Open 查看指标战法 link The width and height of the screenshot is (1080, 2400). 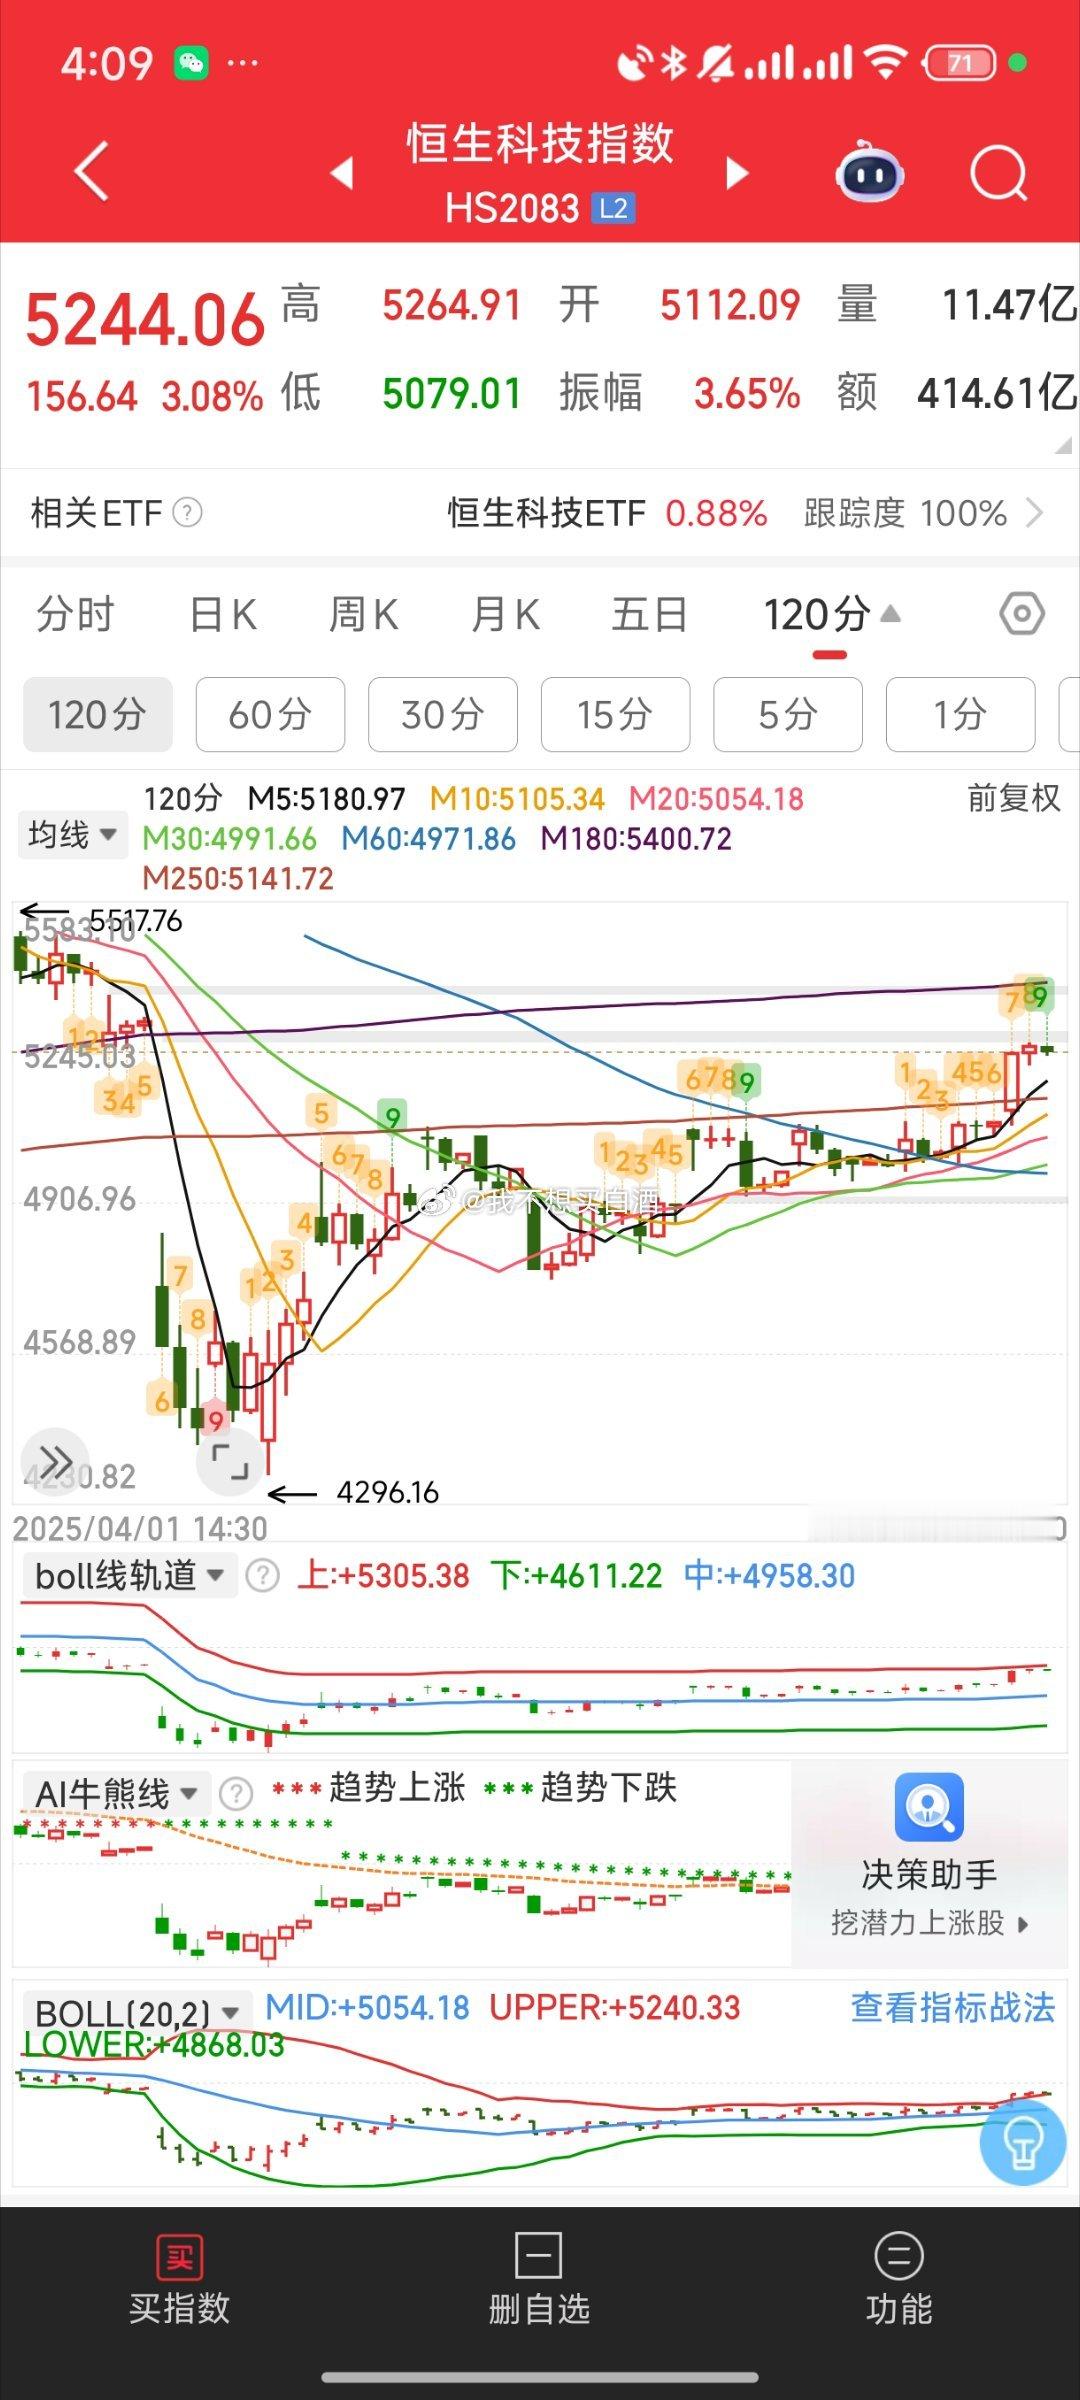pos(953,2007)
